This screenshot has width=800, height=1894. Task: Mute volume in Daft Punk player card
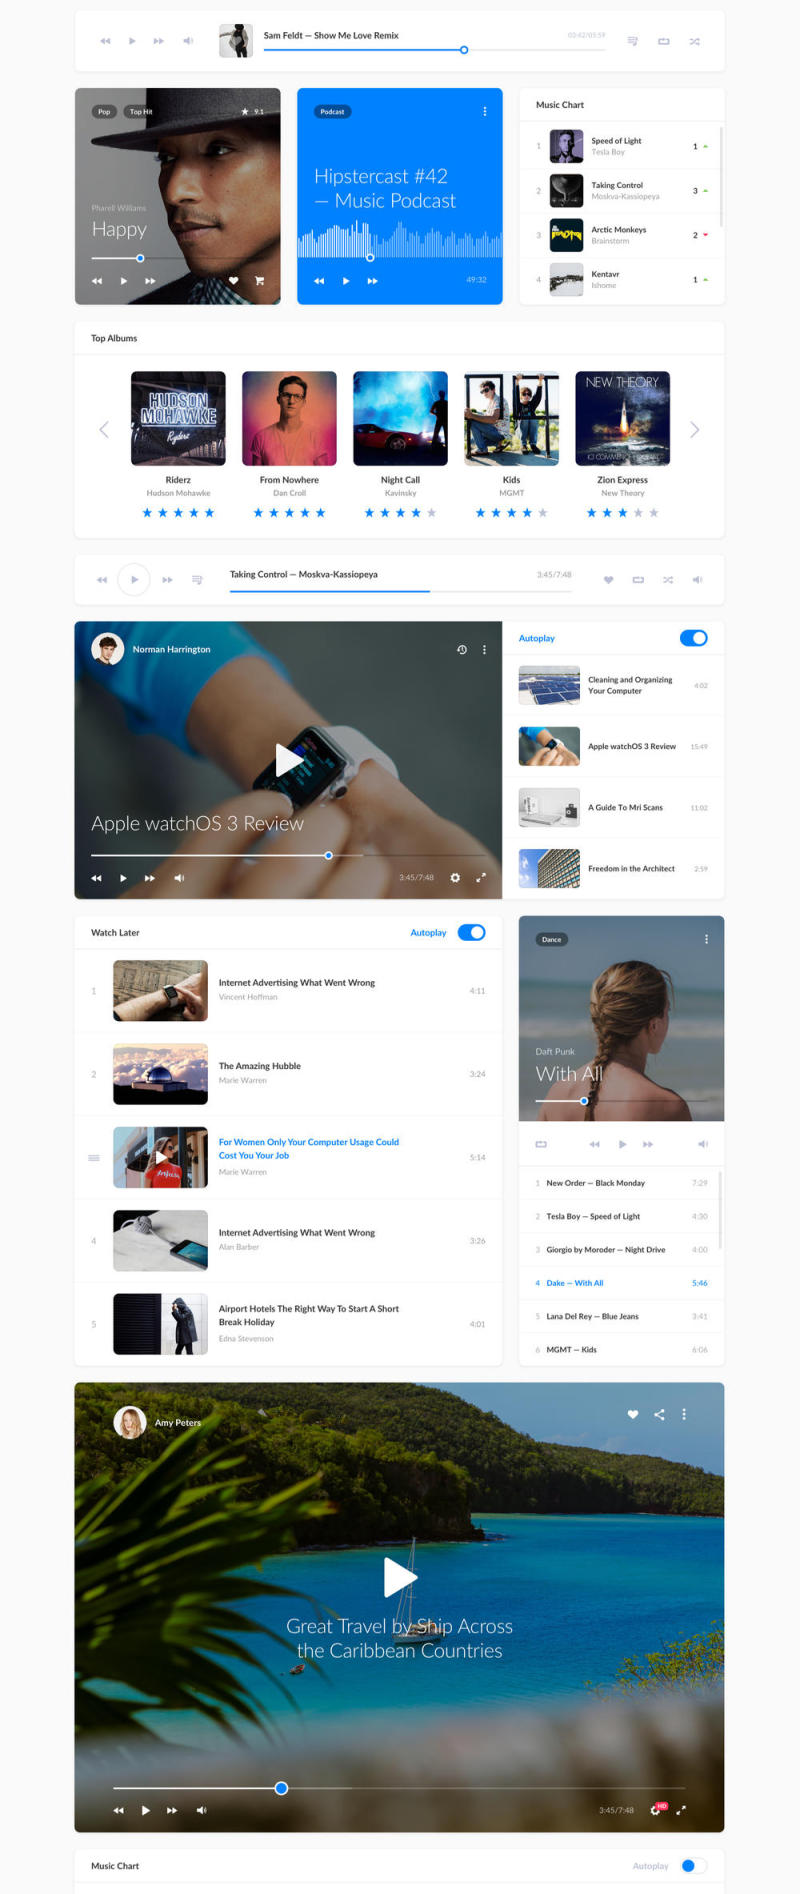coord(702,1144)
